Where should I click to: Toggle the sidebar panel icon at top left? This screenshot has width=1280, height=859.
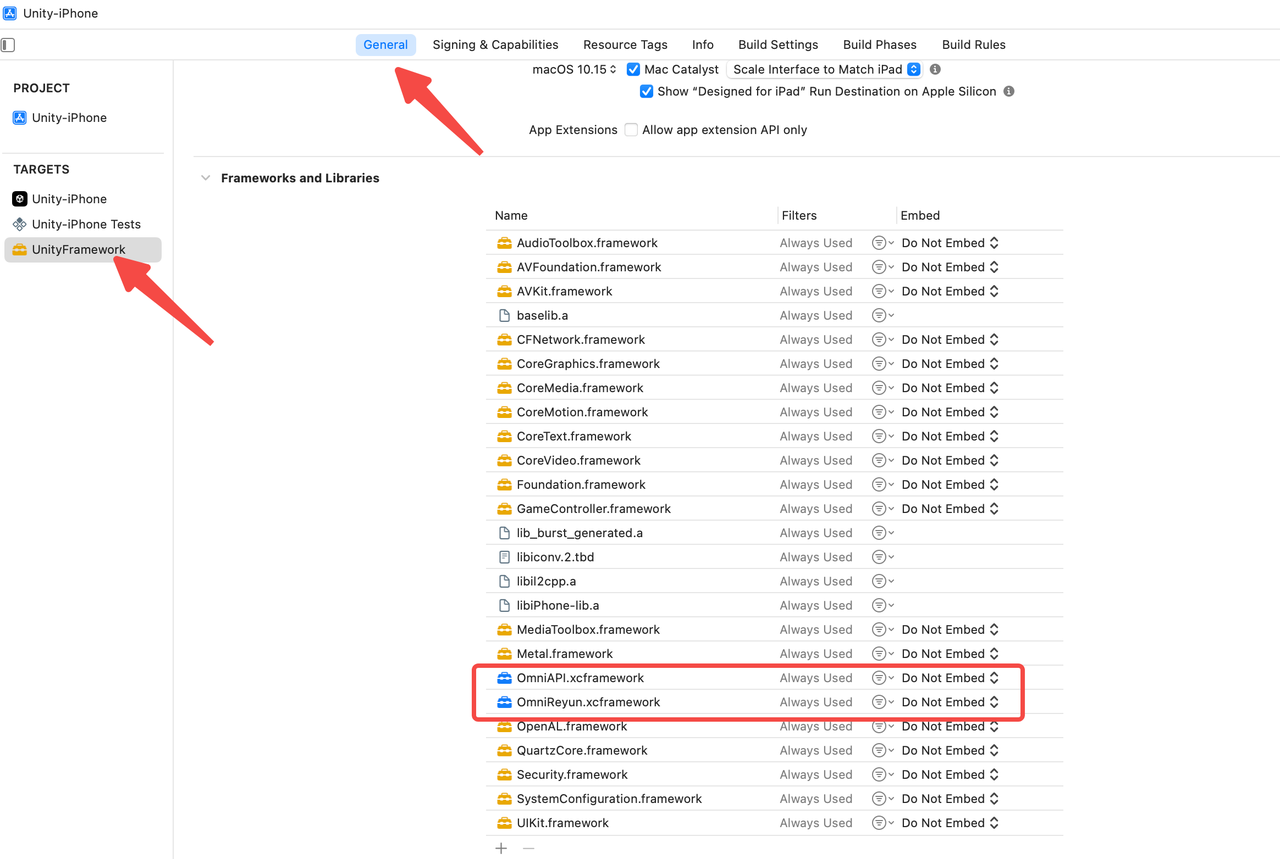click(x=8, y=45)
